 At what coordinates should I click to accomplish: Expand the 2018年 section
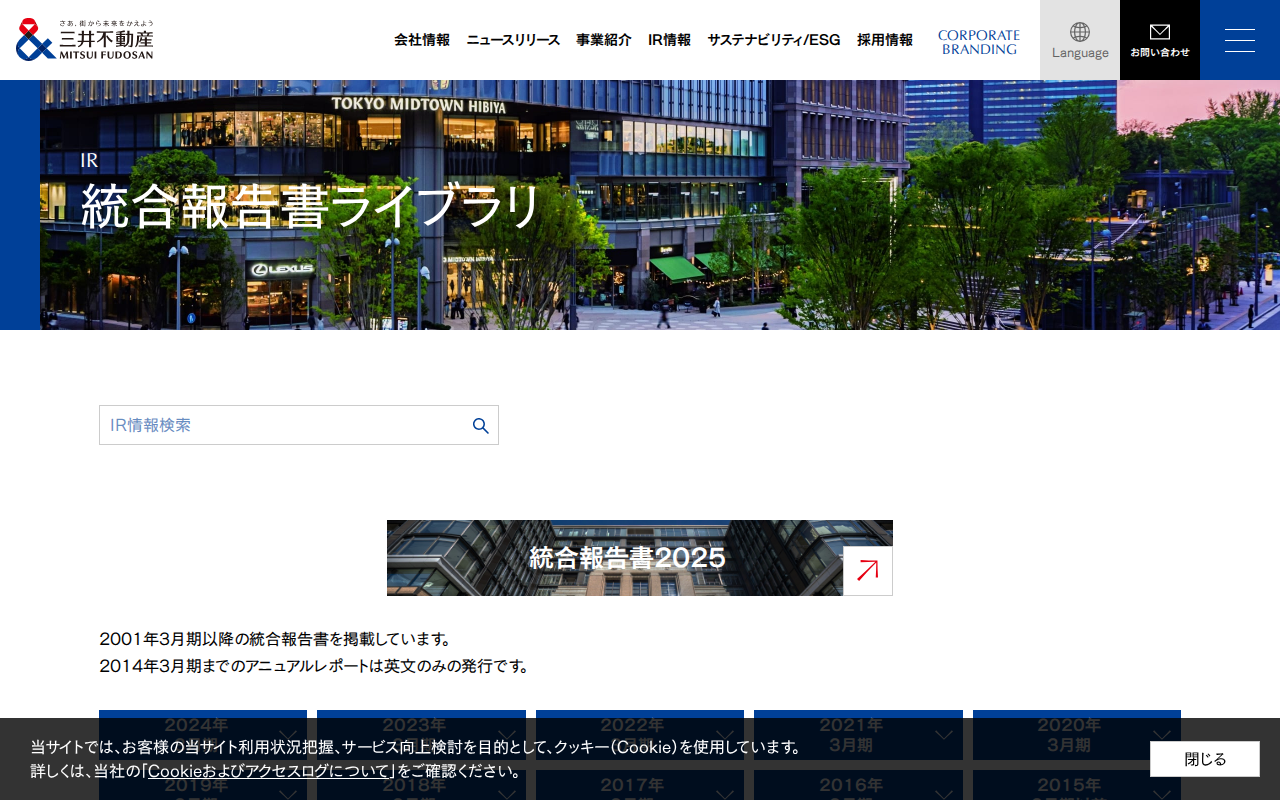(421, 785)
